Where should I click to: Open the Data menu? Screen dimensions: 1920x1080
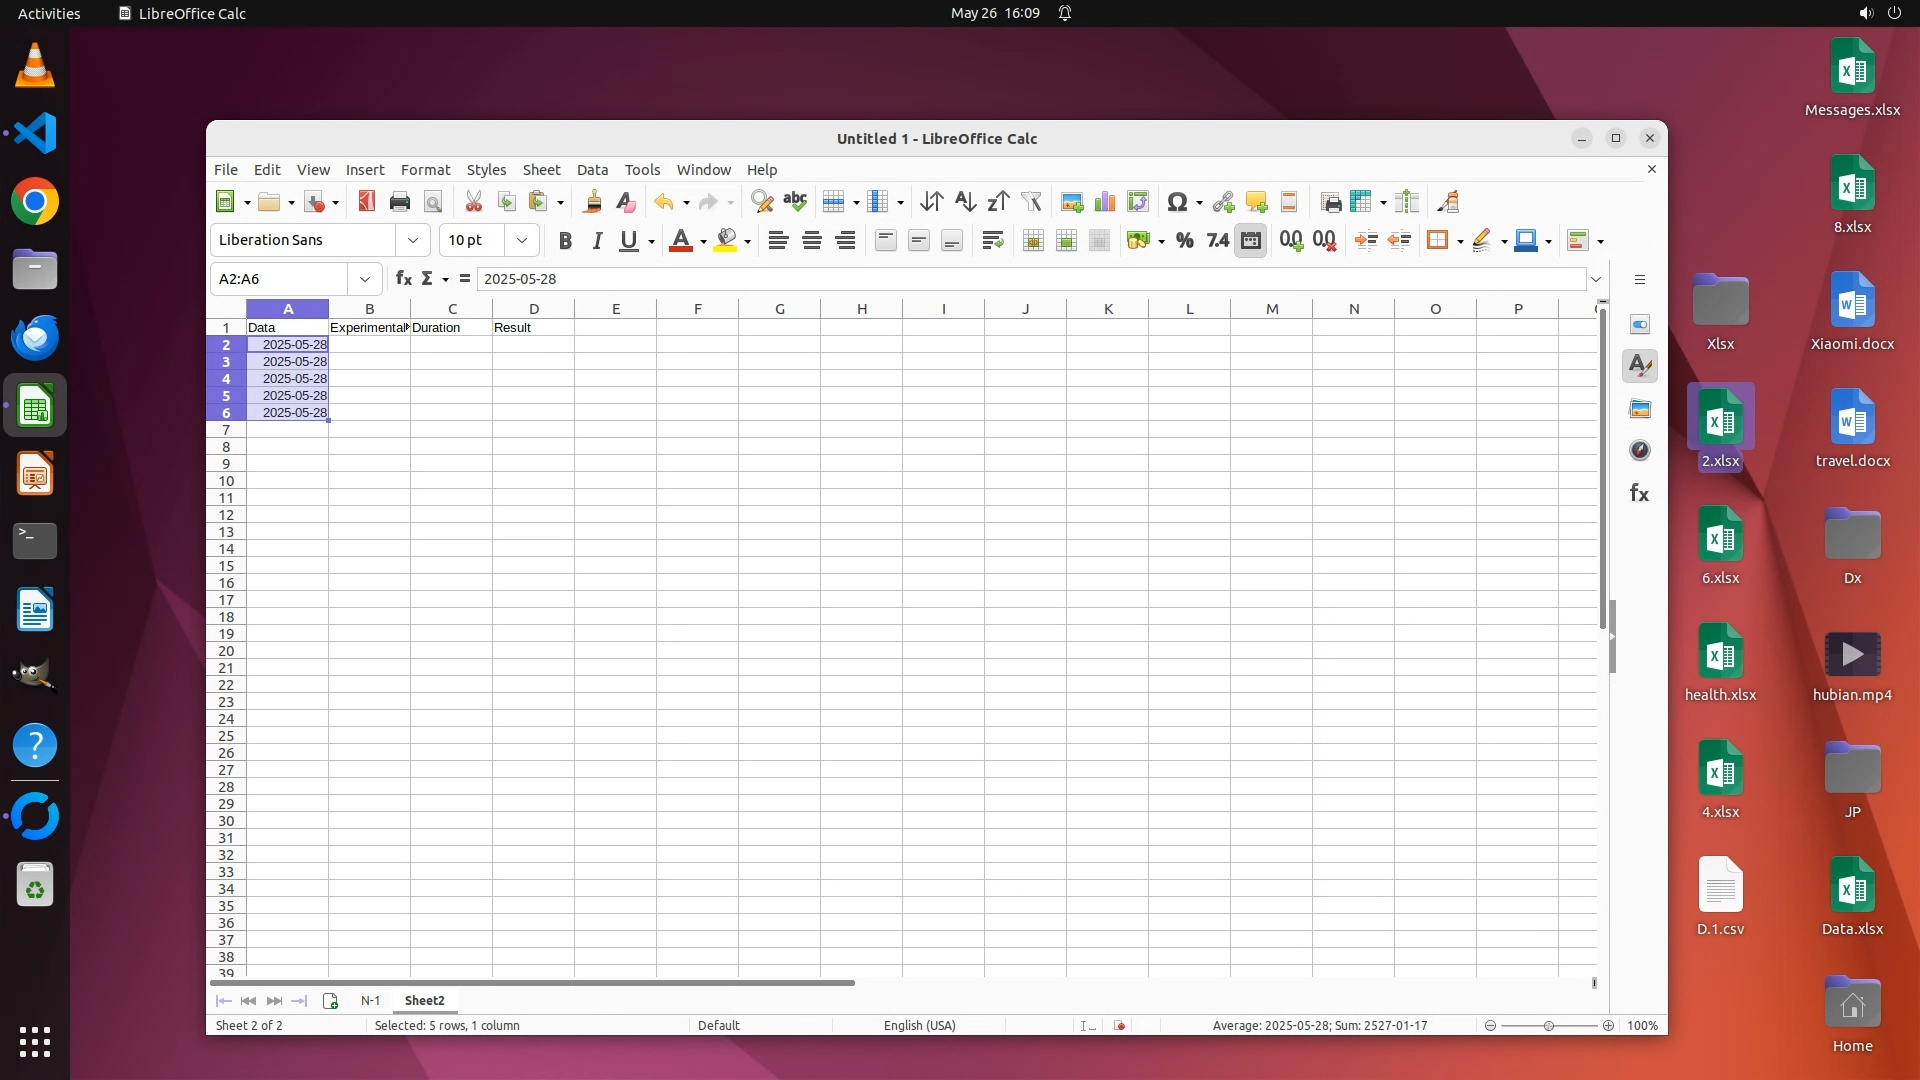click(x=592, y=170)
